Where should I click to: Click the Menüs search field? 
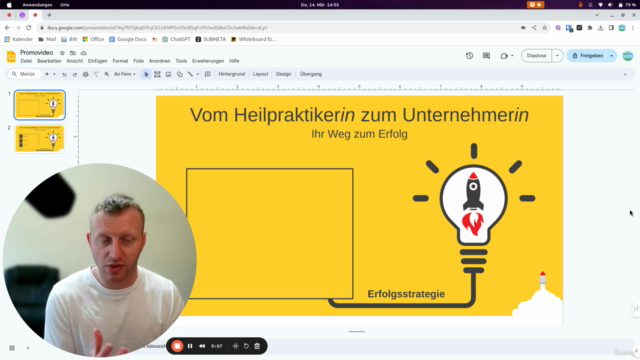[x=24, y=74]
